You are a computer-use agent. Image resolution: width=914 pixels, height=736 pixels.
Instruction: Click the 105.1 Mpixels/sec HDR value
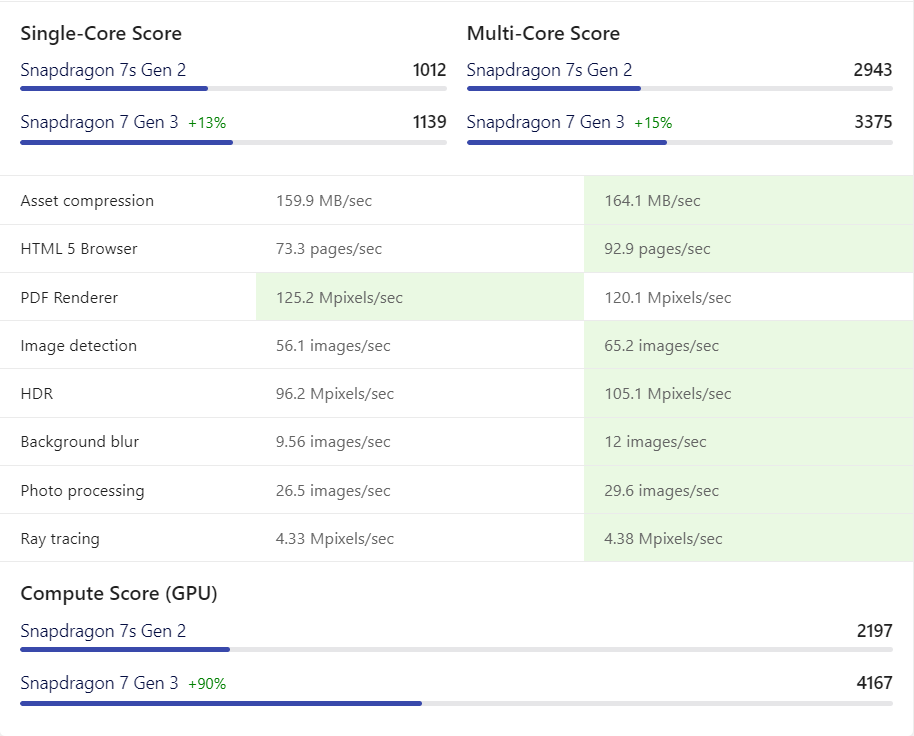(667, 394)
